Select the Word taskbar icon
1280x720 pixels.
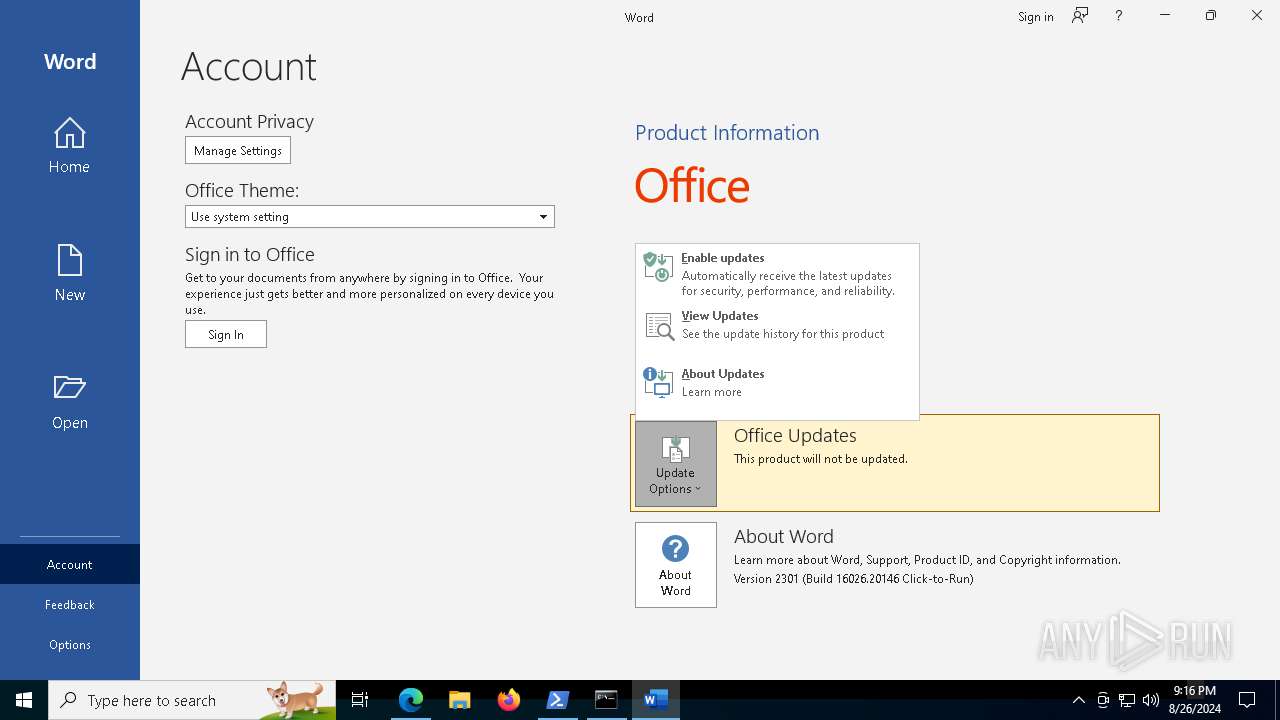[x=656, y=700]
